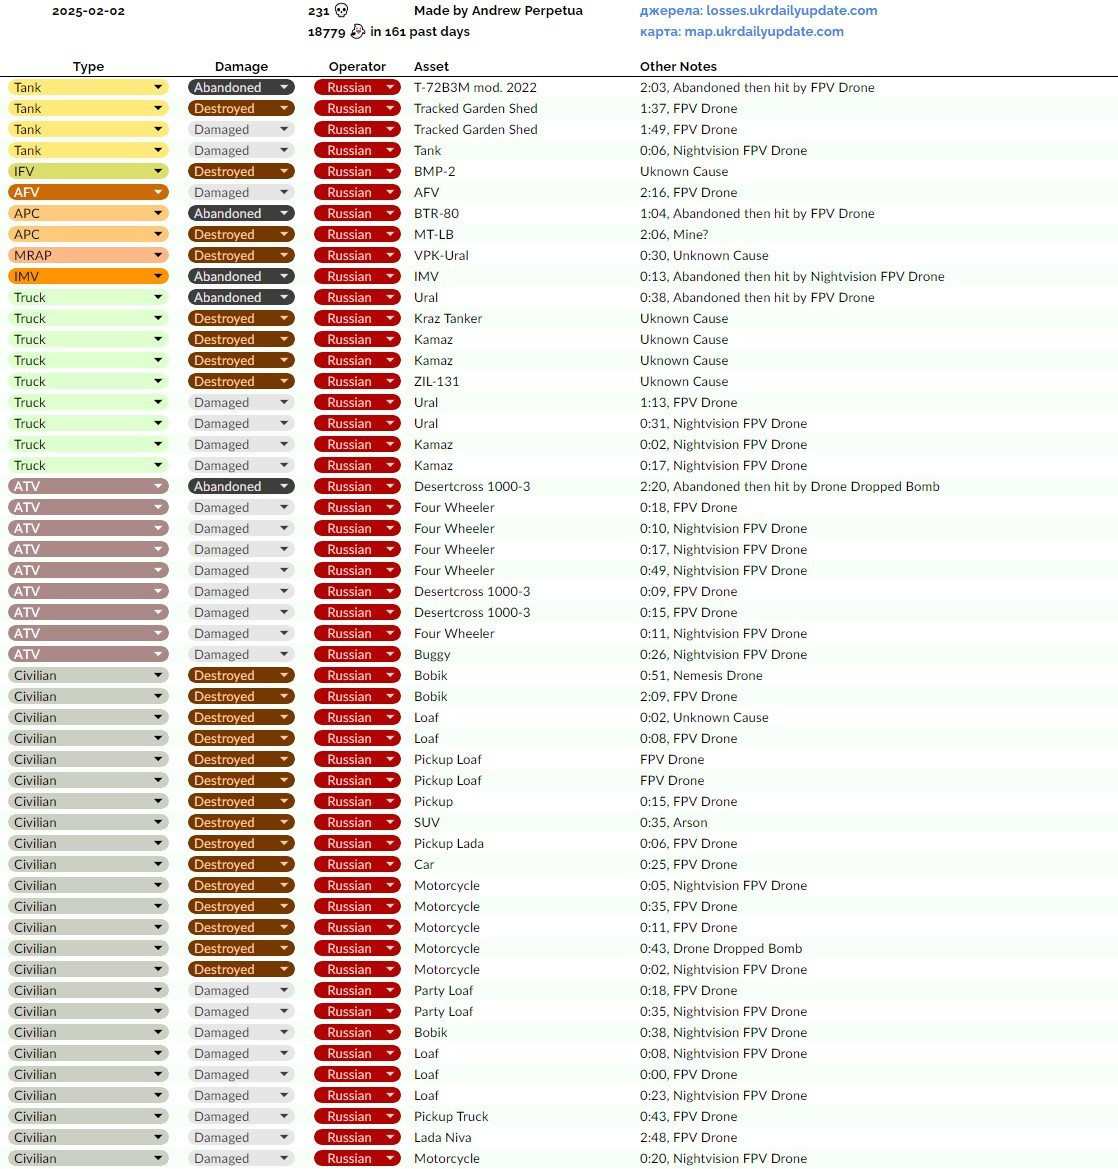Select note '0:13, Abandoned then hit by Nightvision FPV Drone'
Image resolution: width=1118 pixels, height=1169 pixels.
point(792,276)
